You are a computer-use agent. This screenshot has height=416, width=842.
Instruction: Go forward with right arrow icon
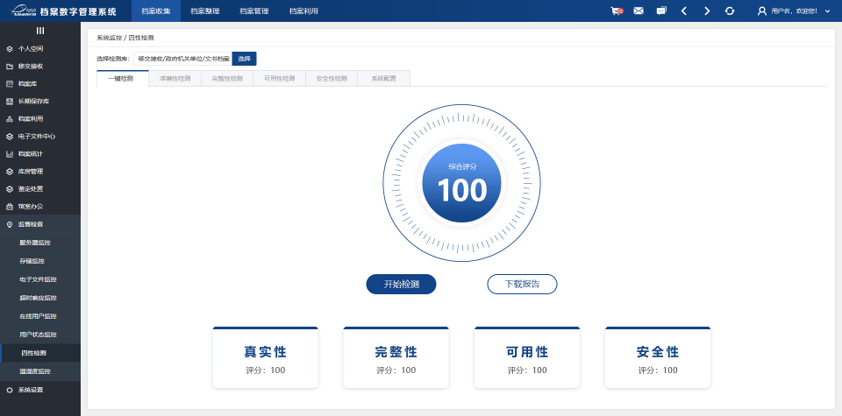tap(707, 11)
